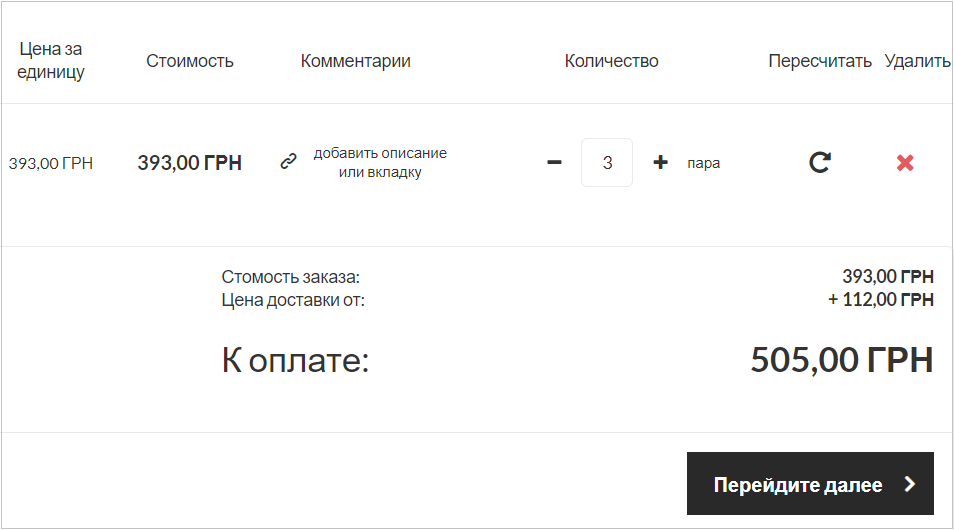Viewport: 954px width, 530px height.
Task: Click the Пересчитать column header
Action: [x=820, y=61]
